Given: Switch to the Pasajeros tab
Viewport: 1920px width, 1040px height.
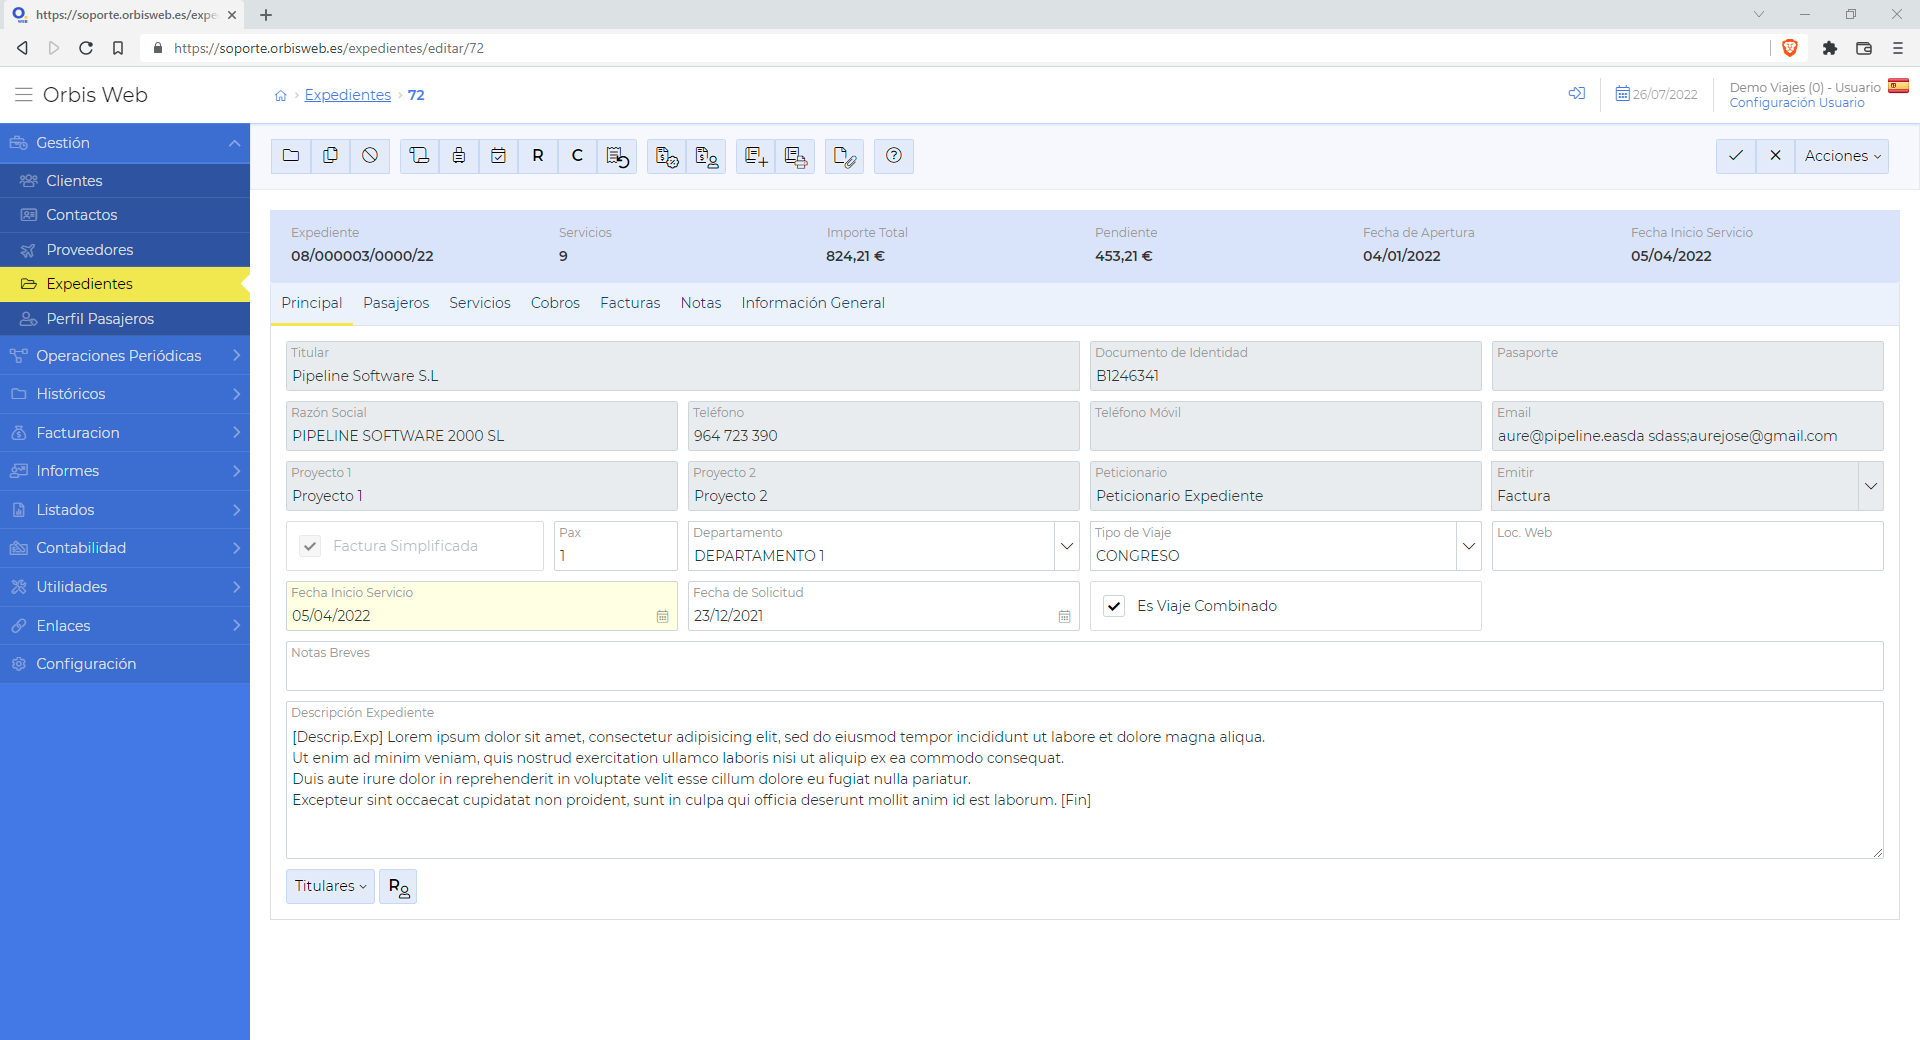Looking at the screenshot, I should pos(396,303).
